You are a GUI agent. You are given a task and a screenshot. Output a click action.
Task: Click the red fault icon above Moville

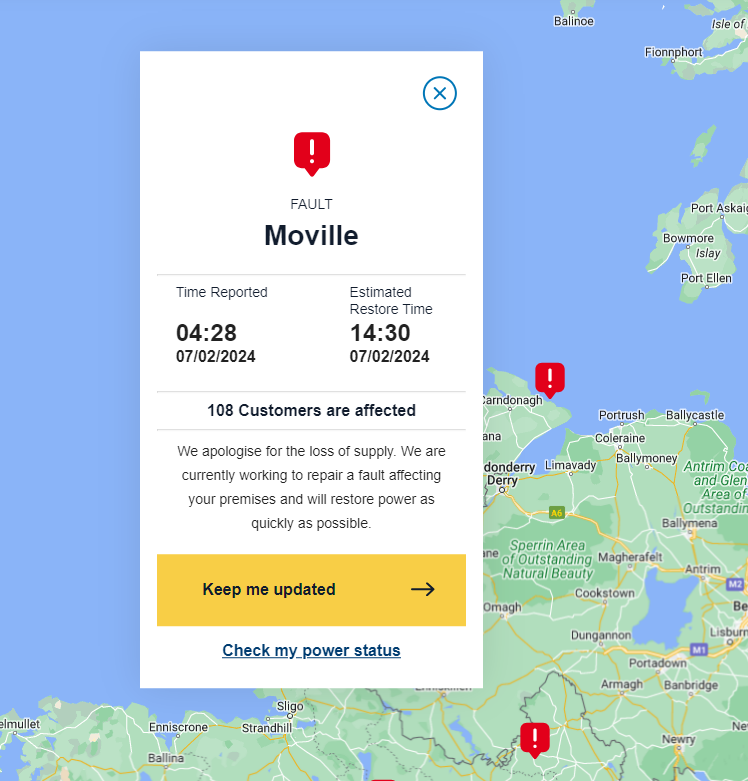(x=311, y=153)
